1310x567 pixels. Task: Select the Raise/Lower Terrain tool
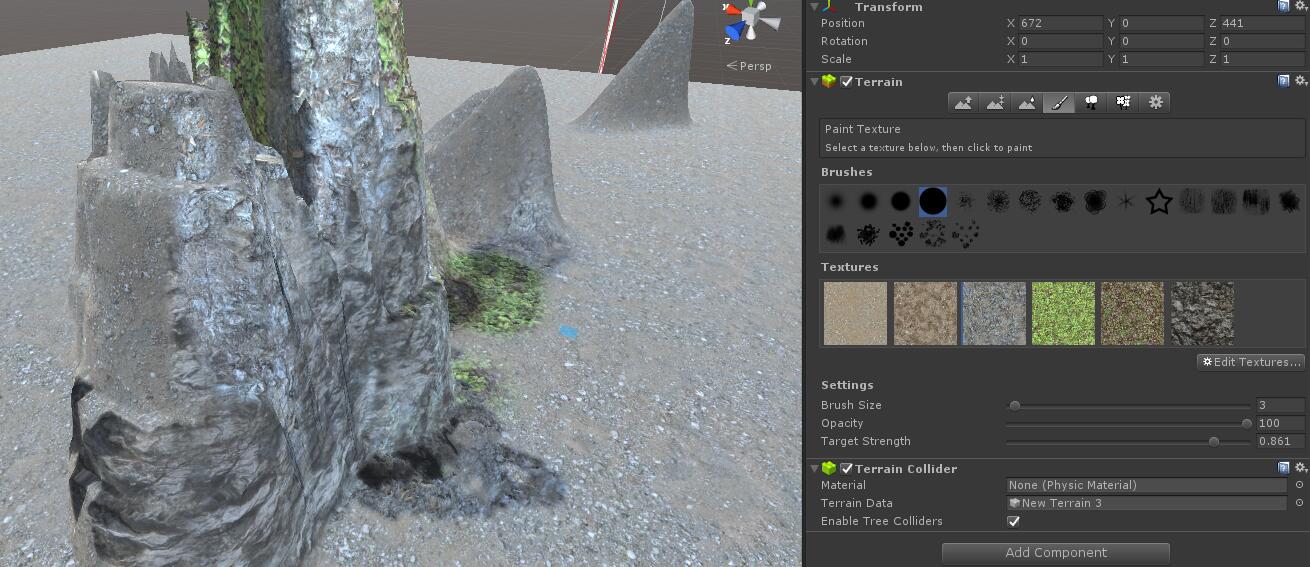[x=963, y=102]
